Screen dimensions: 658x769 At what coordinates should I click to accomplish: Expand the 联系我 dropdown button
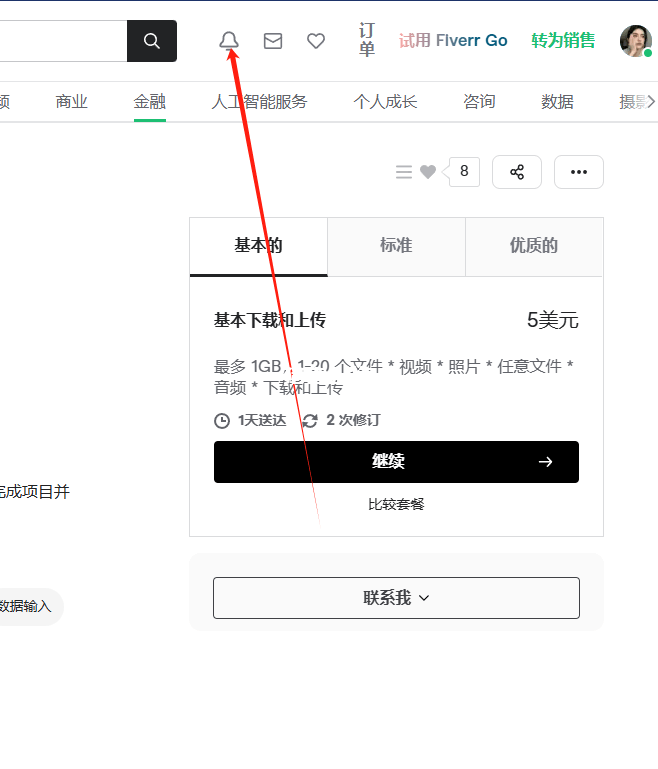point(396,598)
